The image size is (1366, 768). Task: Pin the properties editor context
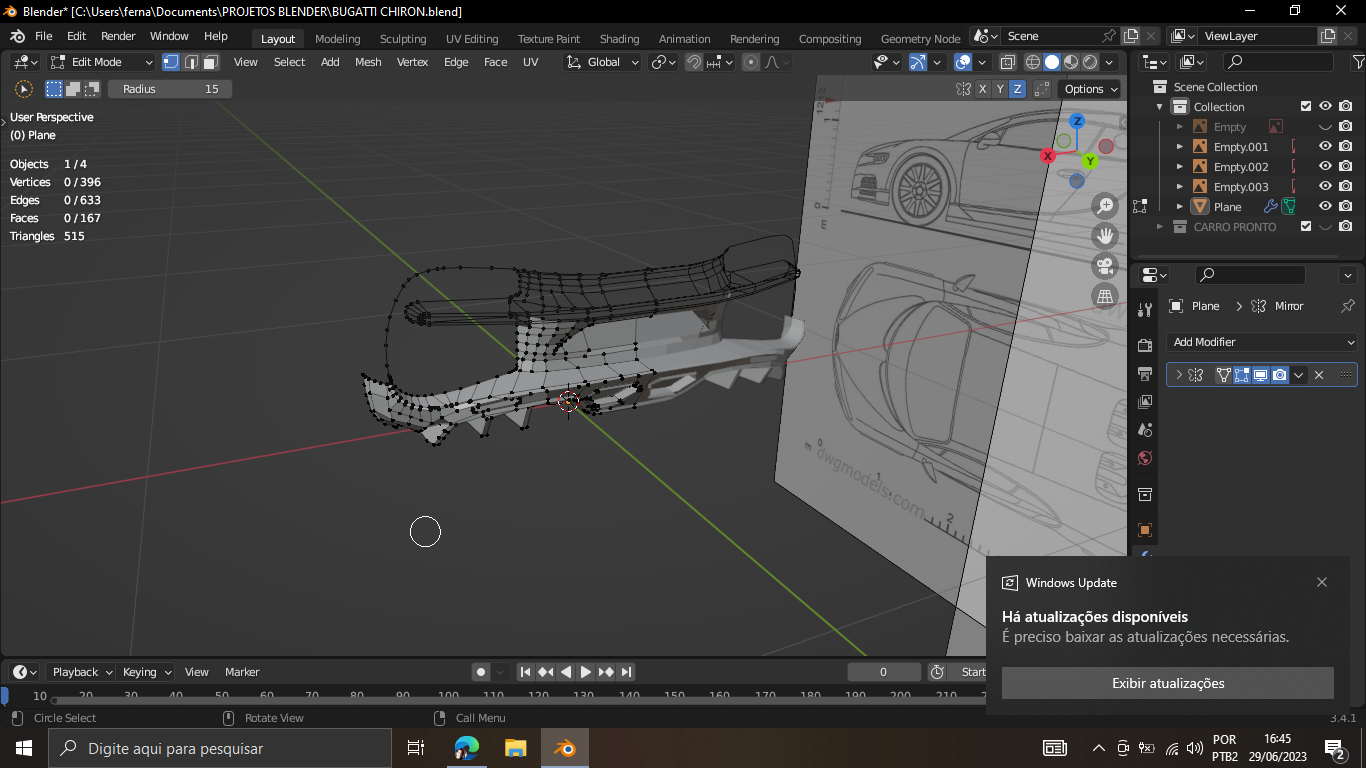(x=1347, y=306)
